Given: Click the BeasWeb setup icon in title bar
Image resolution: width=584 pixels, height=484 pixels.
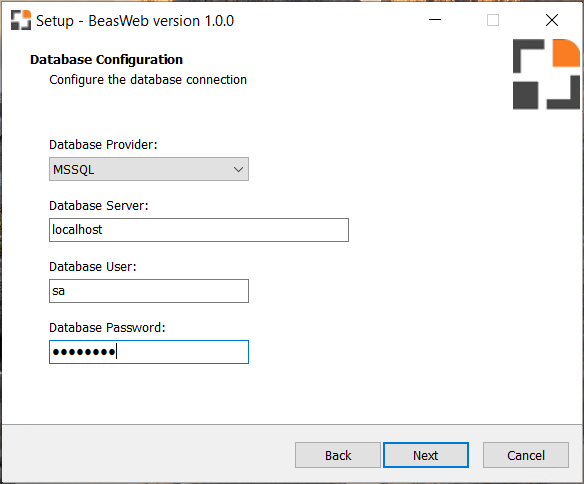Looking at the screenshot, I should (x=21, y=20).
